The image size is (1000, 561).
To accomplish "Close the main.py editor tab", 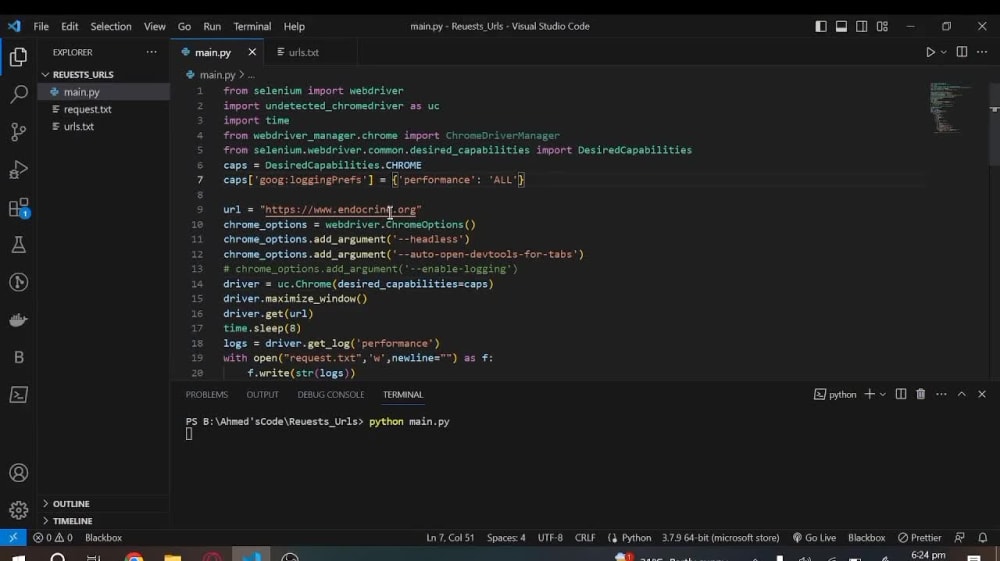I will coord(253,52).
